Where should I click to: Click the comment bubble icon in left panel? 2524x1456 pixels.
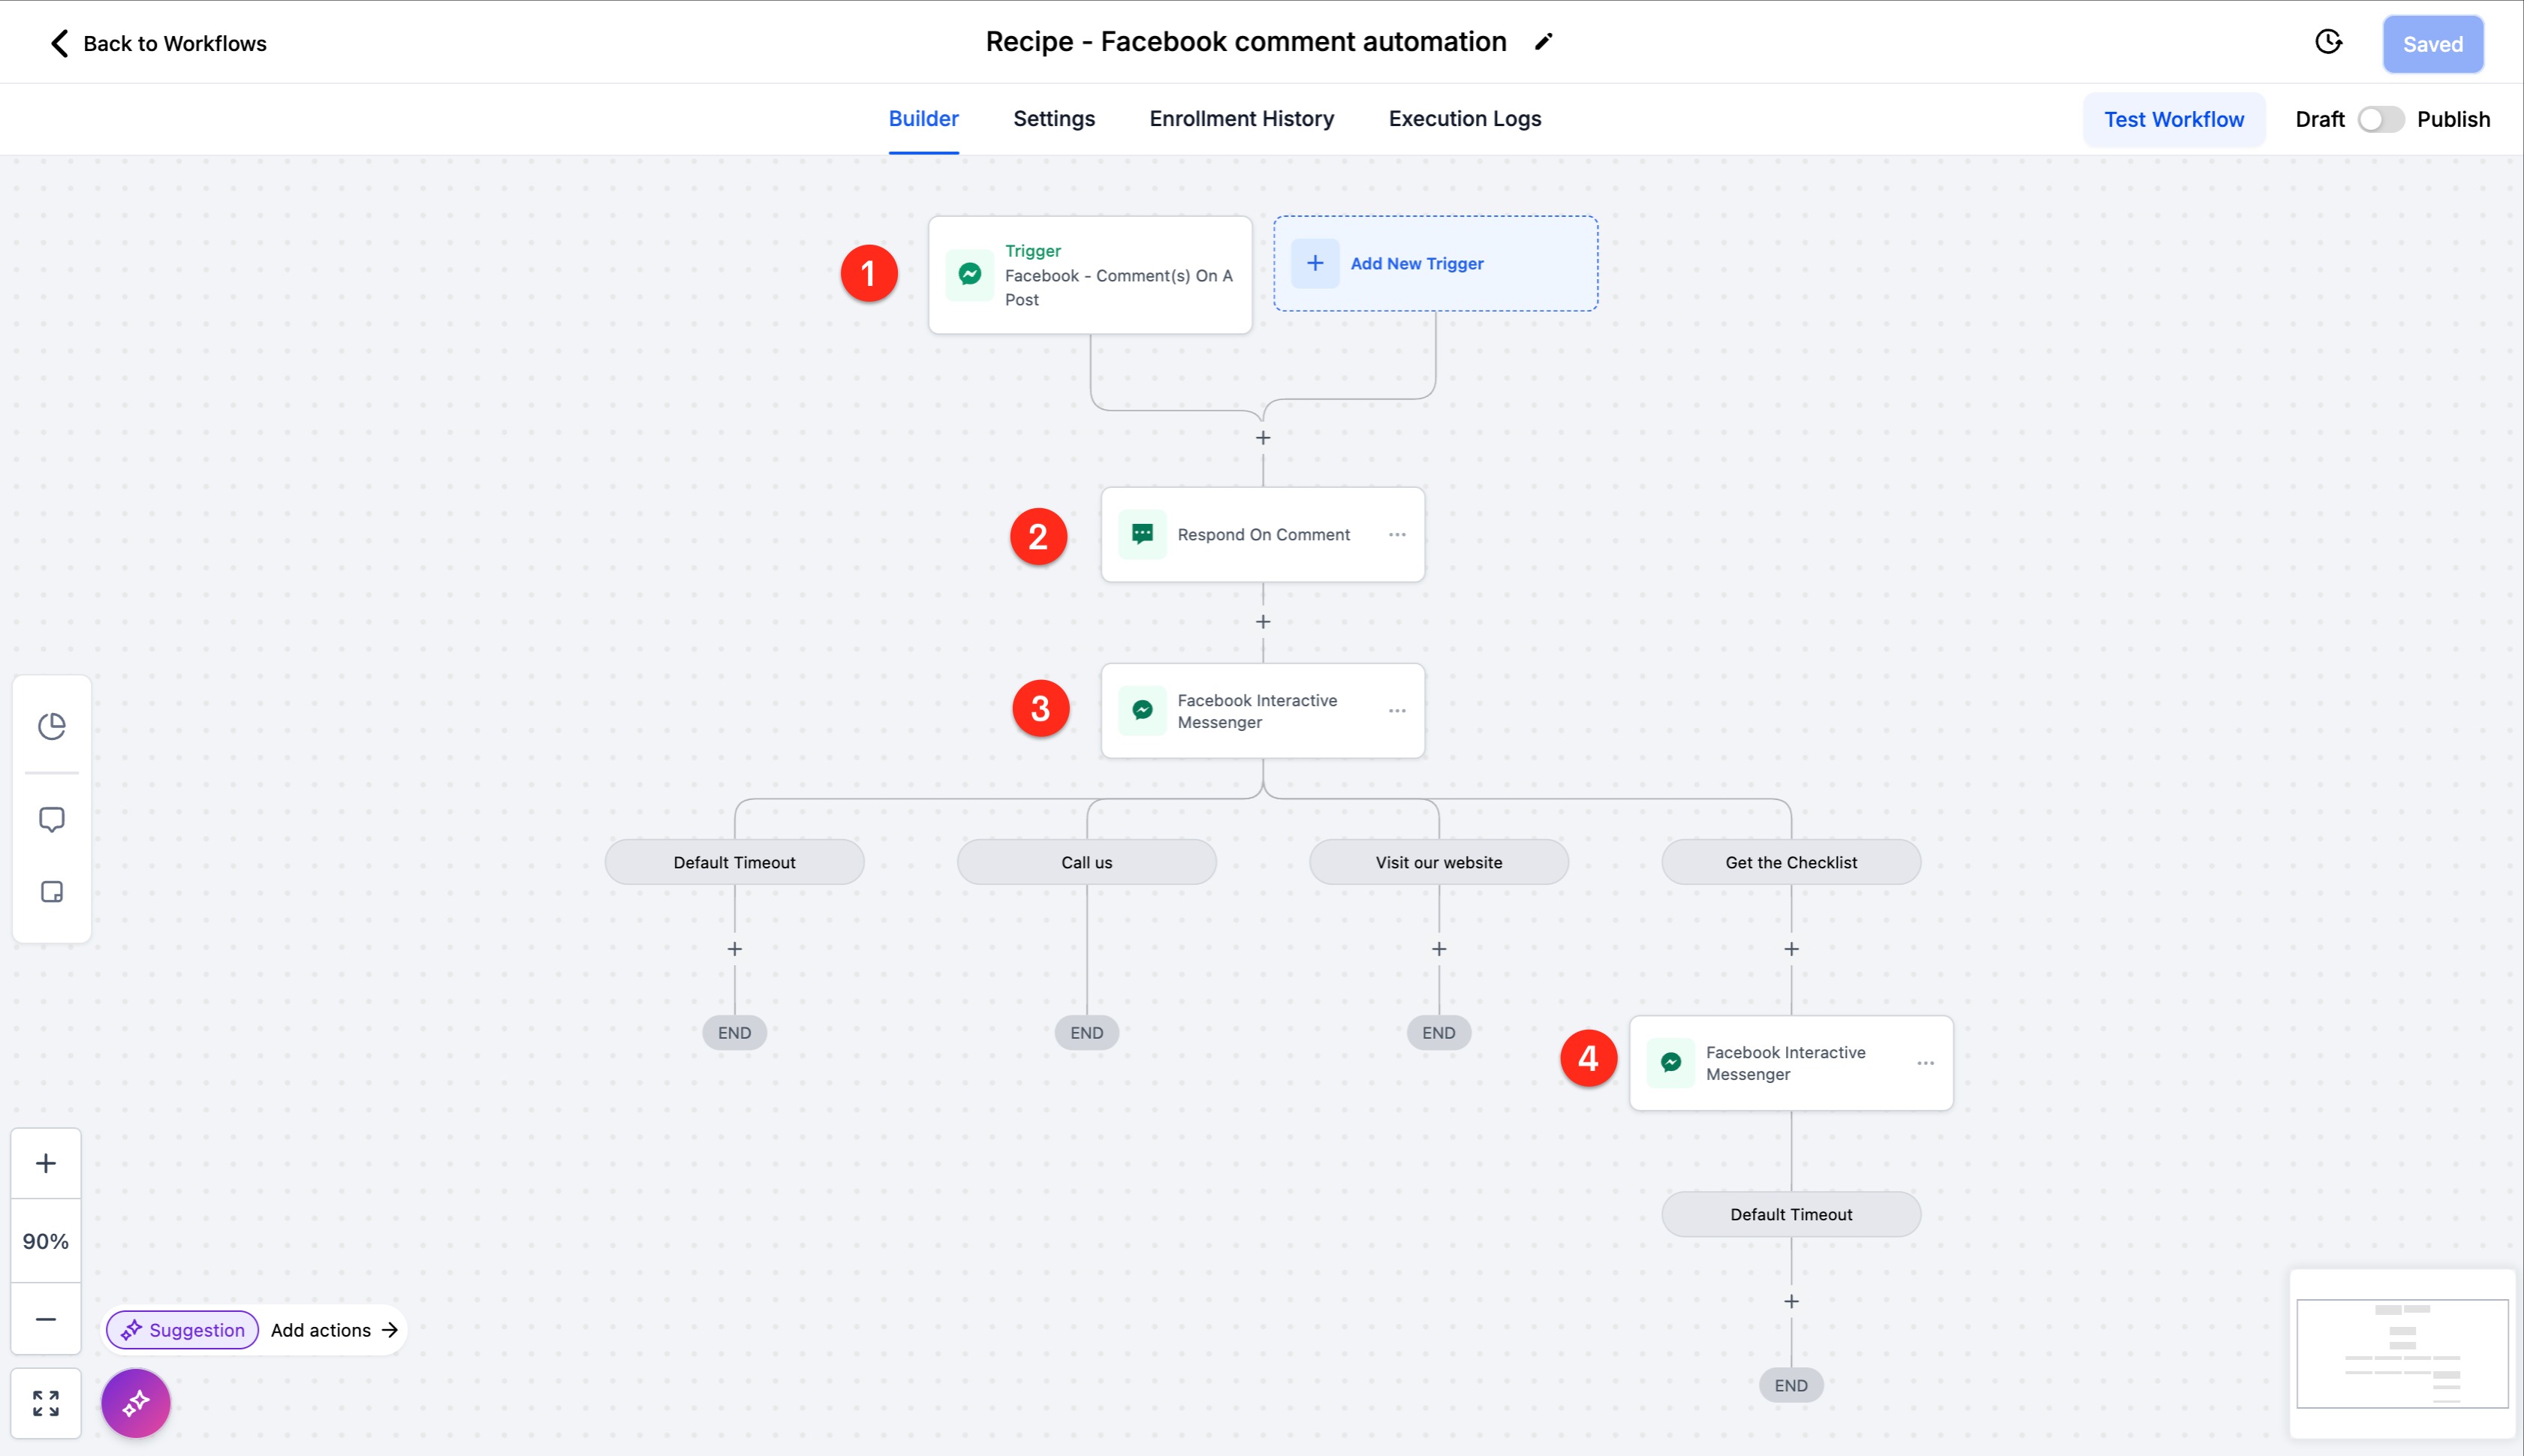coord(52,820)
